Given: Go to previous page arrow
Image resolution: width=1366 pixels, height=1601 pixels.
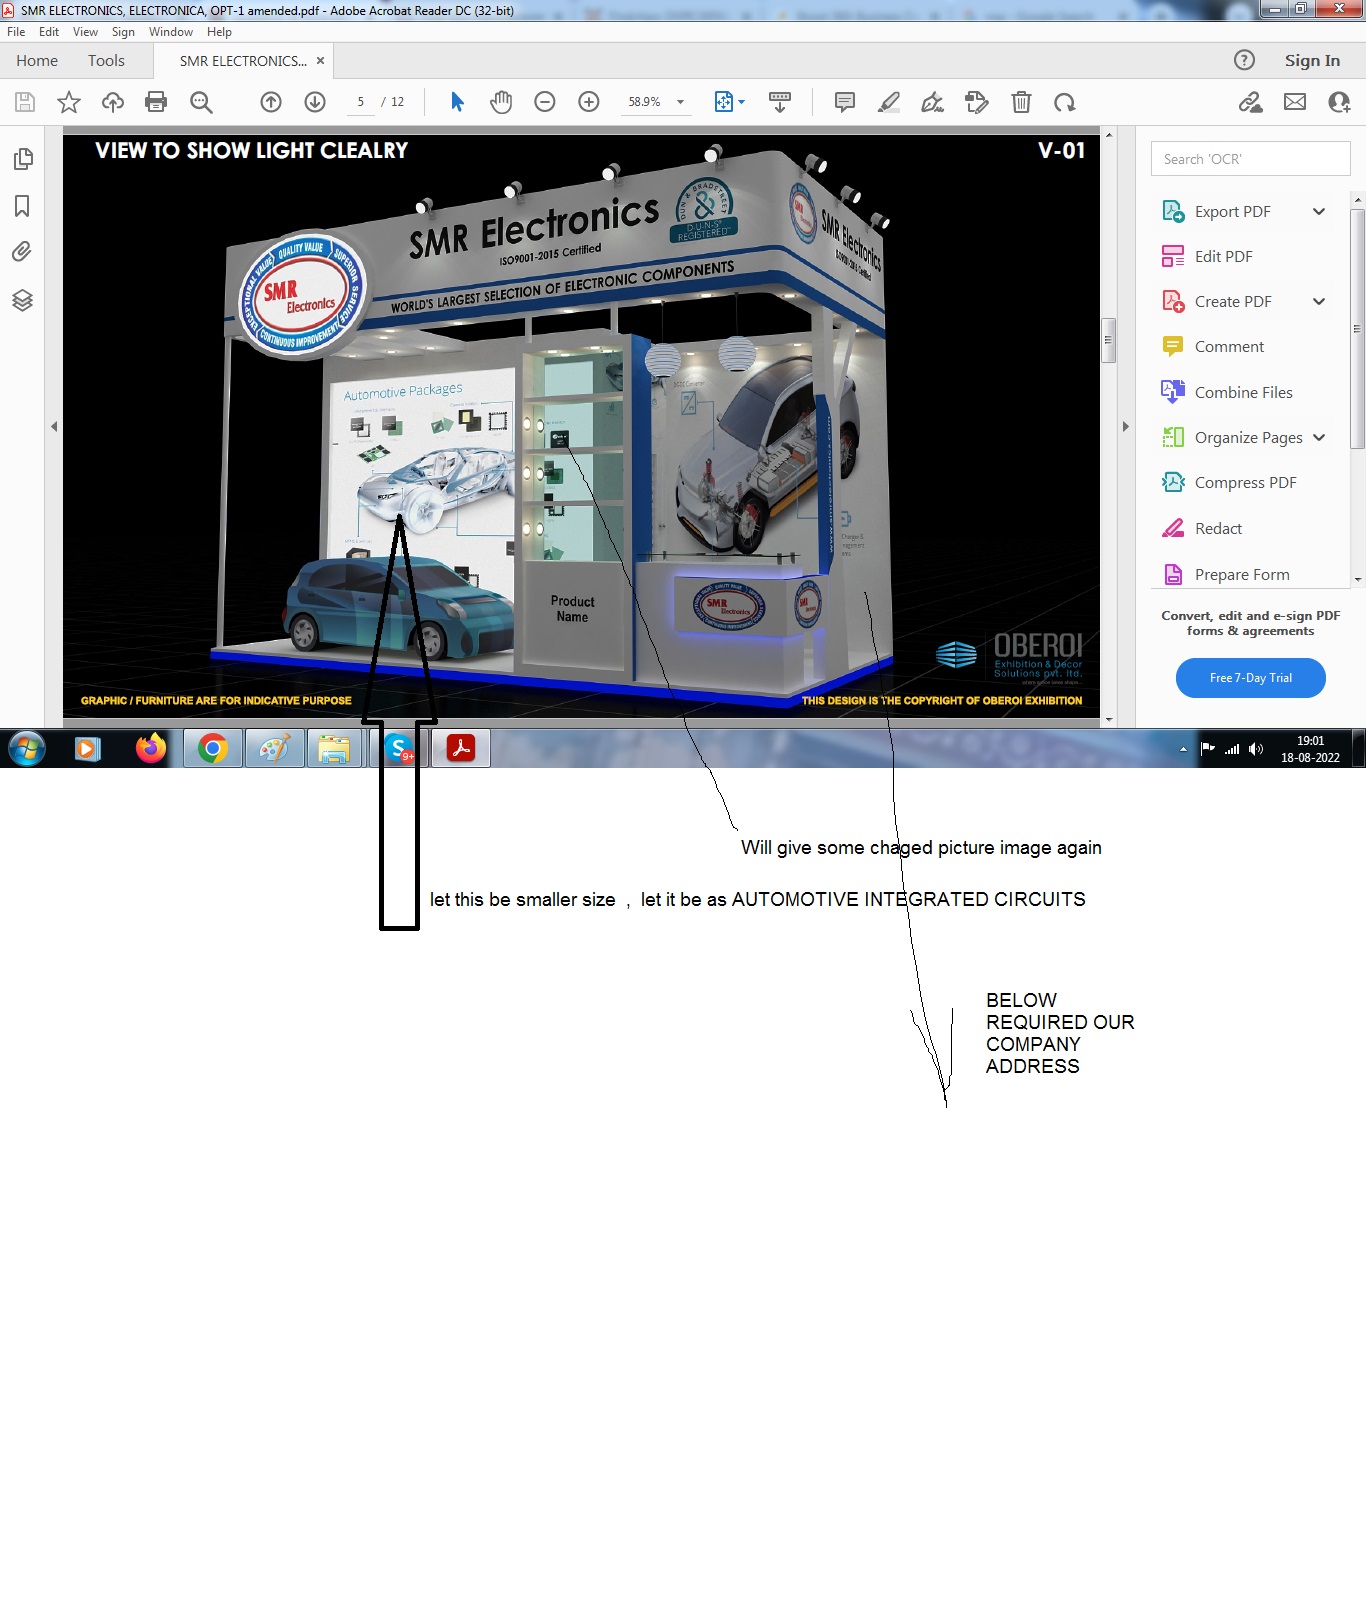Looking at the screenshot, I should pos(271,102).
